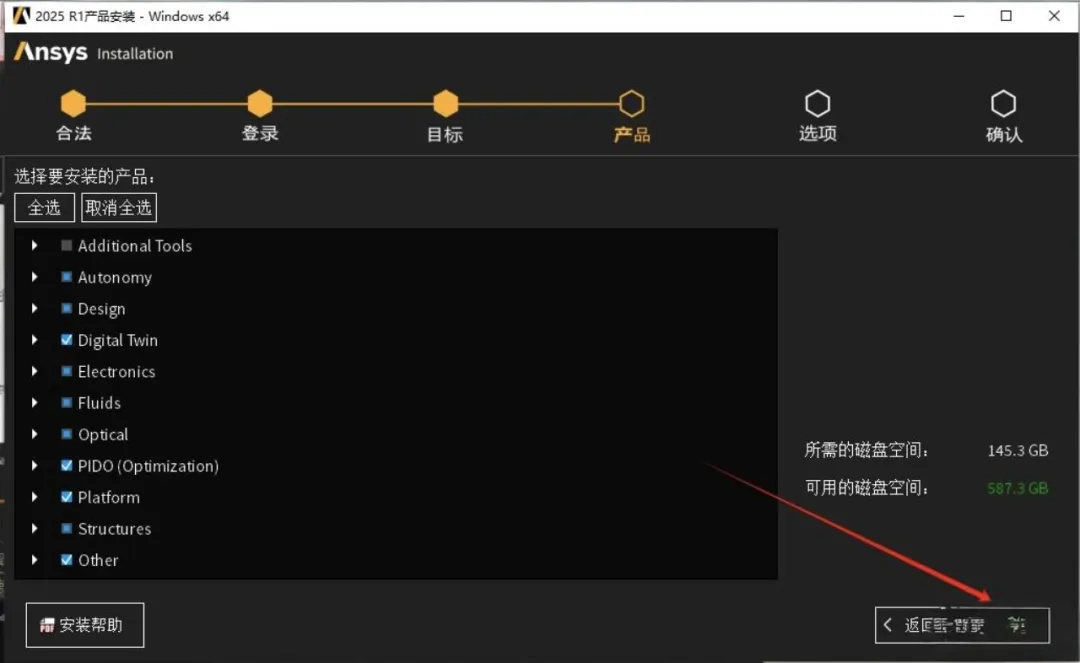
Task: Maximize the installer window
Action: click(1006, 16)
